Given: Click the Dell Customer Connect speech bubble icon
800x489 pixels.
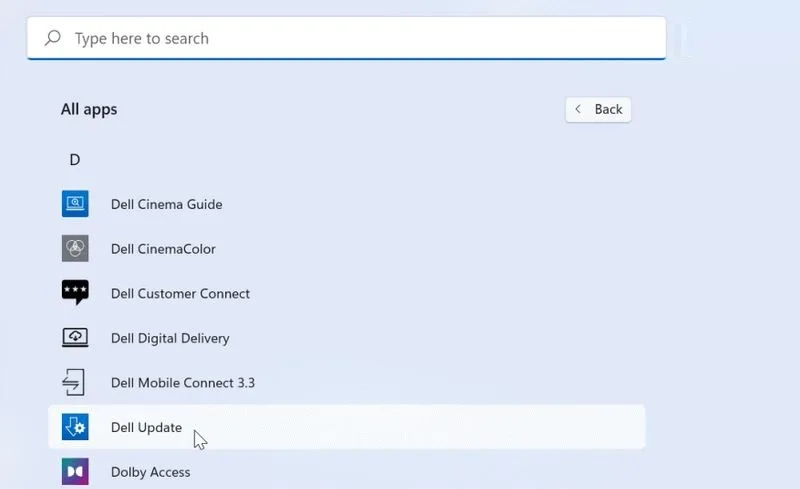Looking at the screenshot, I should pos(75,292).
